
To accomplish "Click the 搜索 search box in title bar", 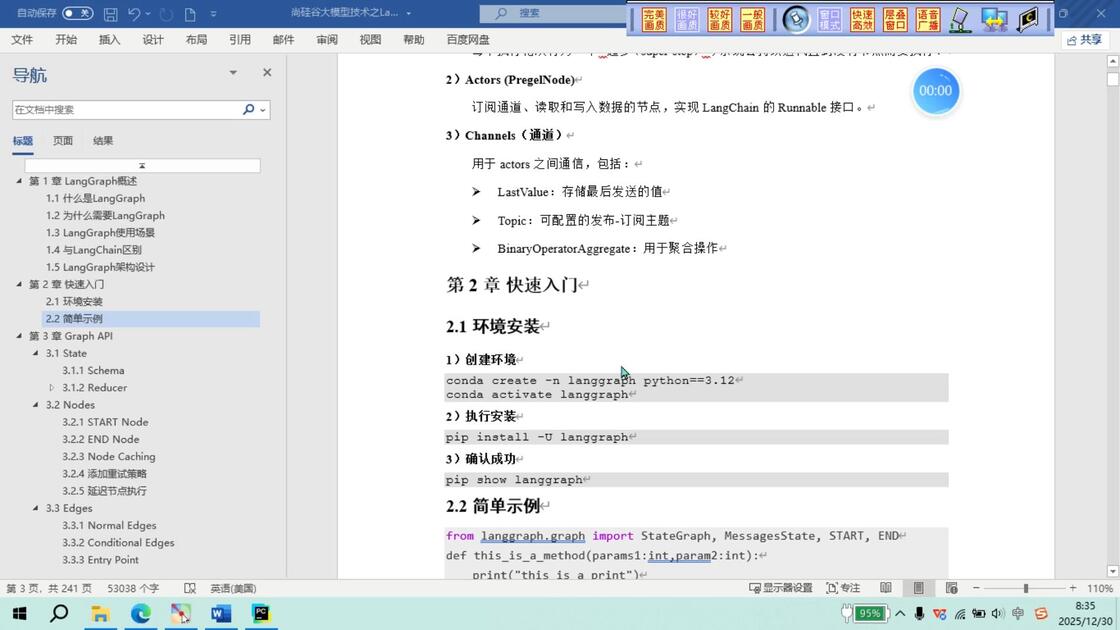I will 554,13.
